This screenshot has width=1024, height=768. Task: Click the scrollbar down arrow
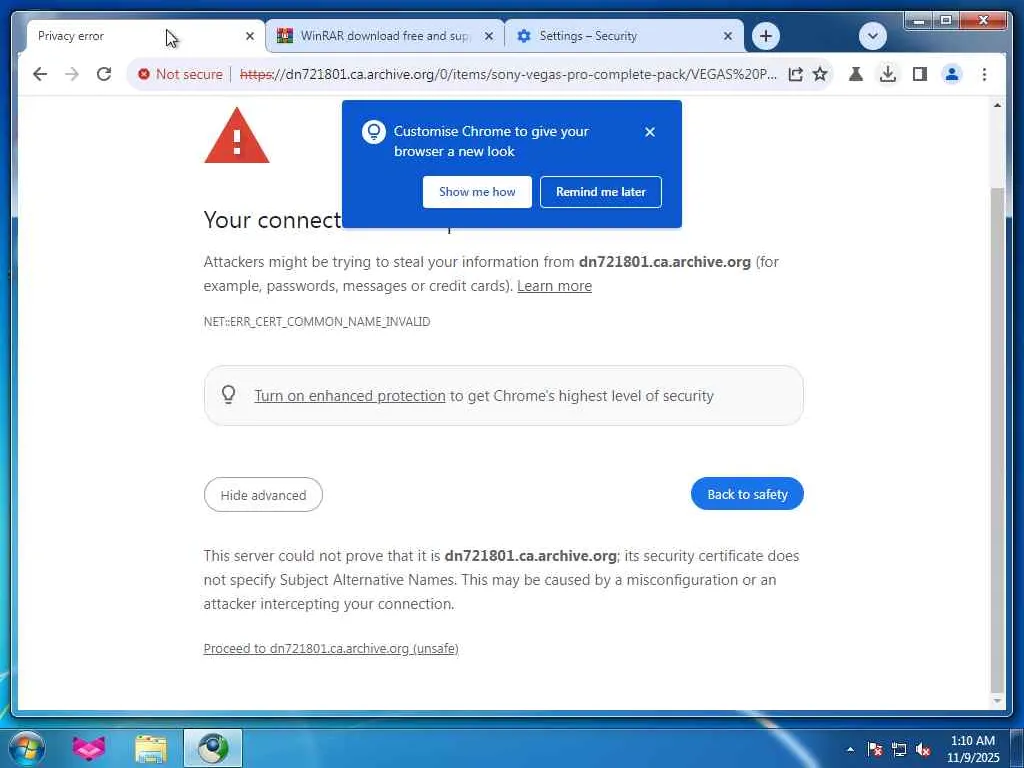point(997,701)
